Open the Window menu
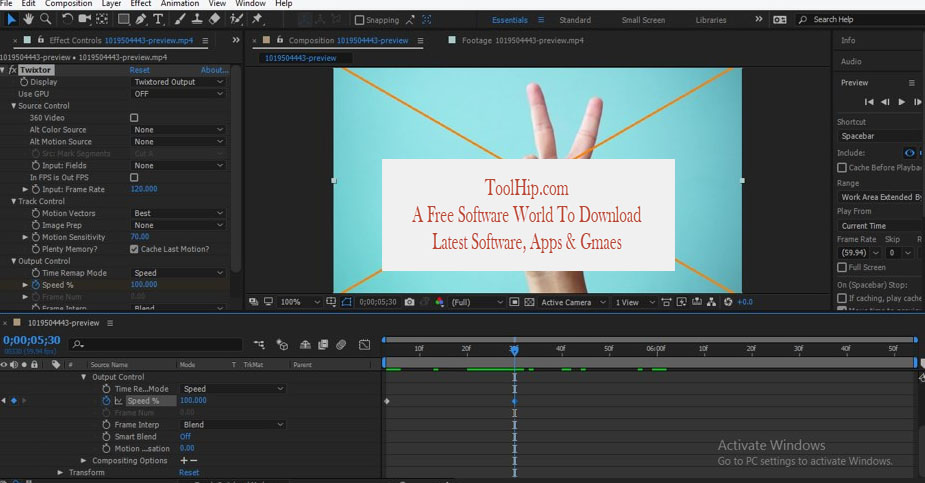Image resolution: width=925 pixels, height=483 pixels. (250, 4)
